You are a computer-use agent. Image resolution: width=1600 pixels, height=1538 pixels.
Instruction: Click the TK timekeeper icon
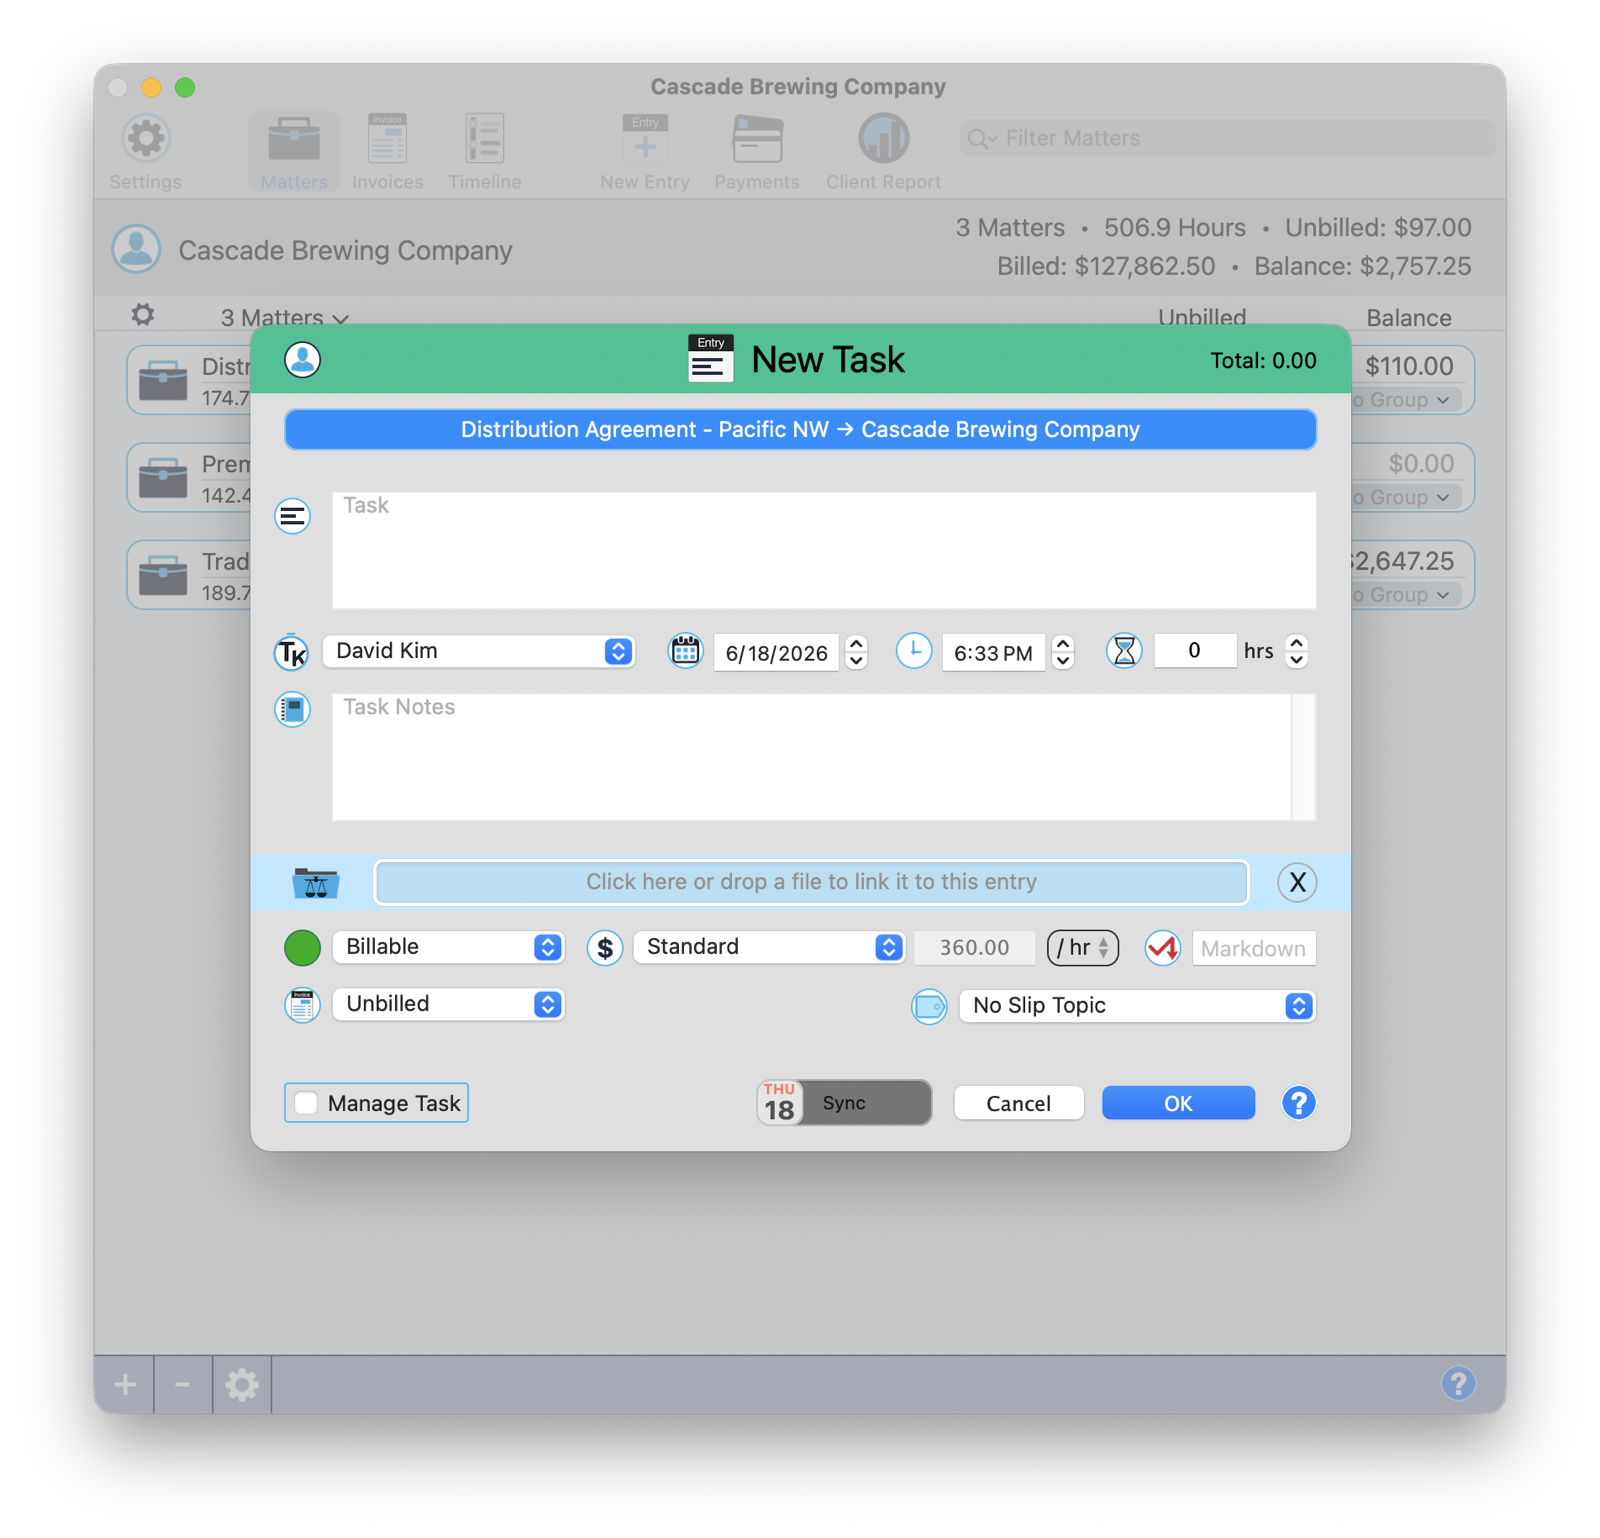click(292, 652)
